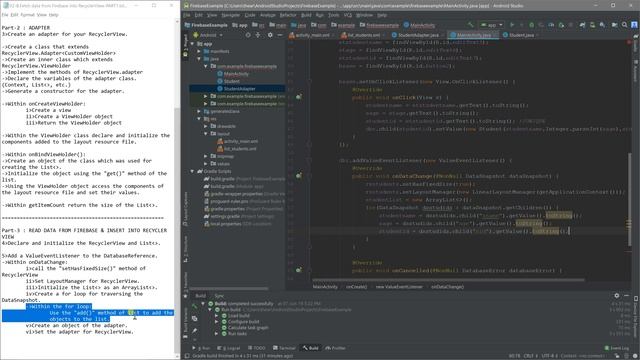Image resolution: width=640 pixels, height=360 pixels.
Task: Click the gutter override icon beside onCancelled
Action: (299, 270)
